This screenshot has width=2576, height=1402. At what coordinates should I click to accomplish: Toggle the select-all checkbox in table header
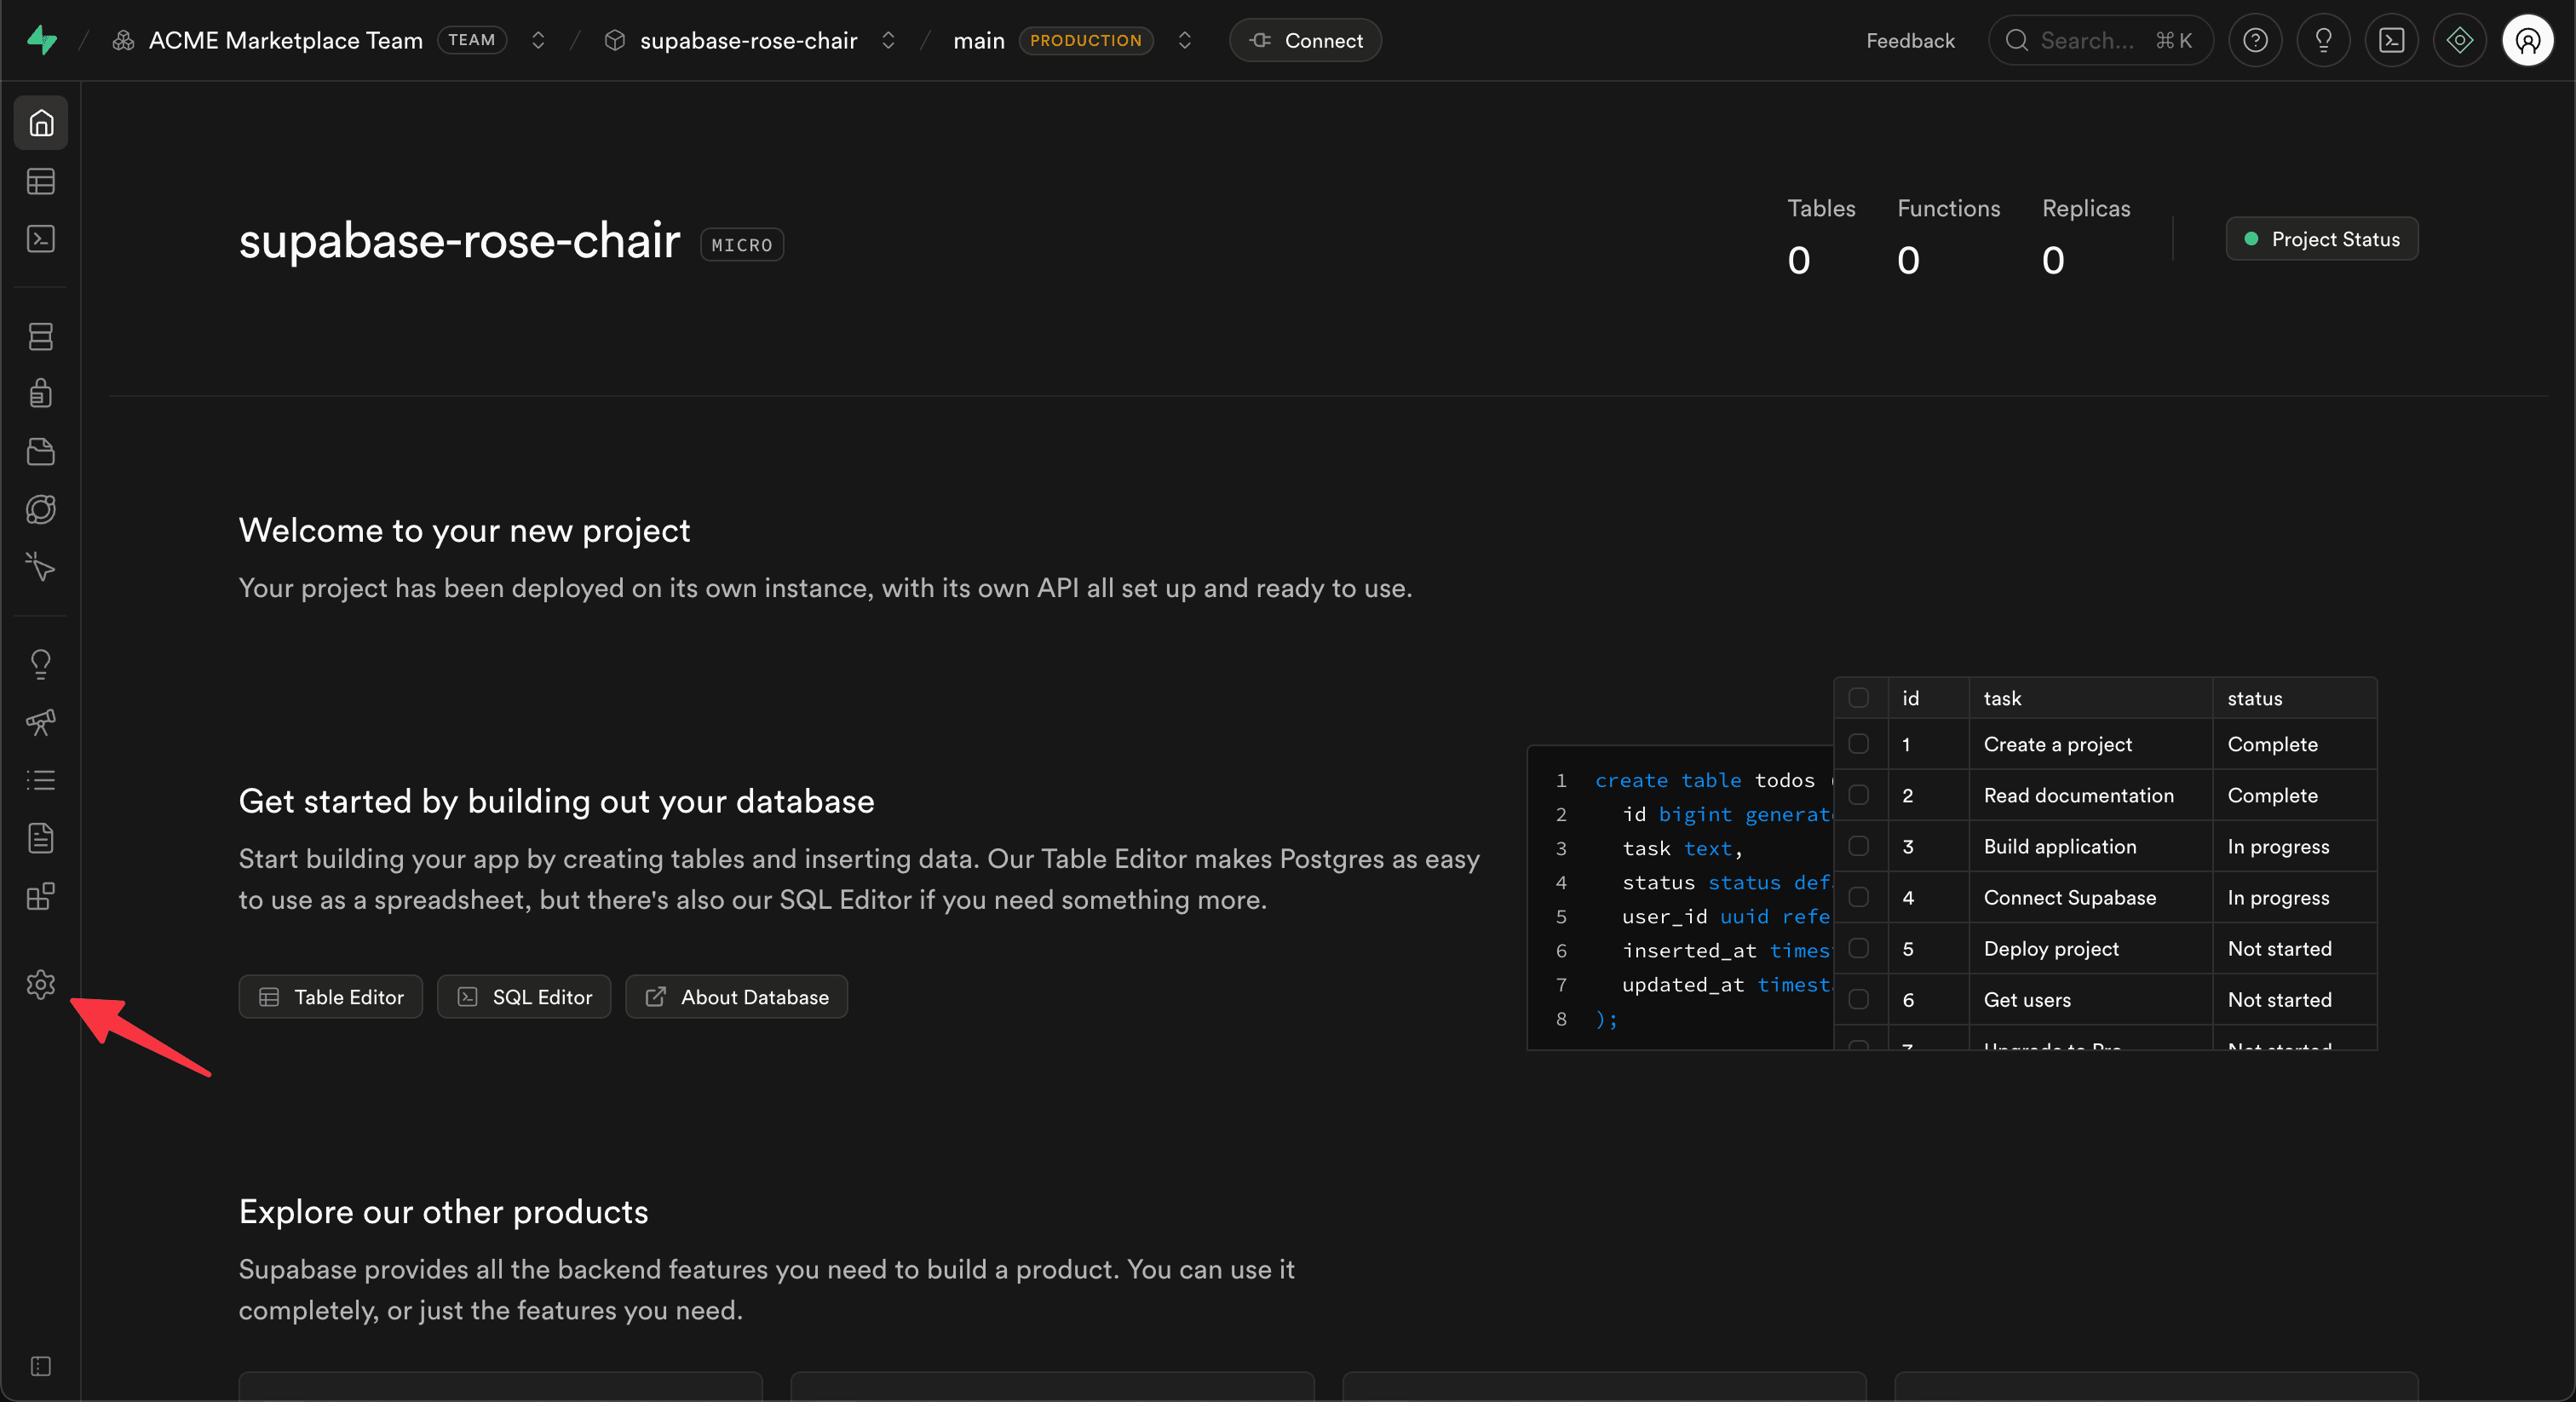1858,698
